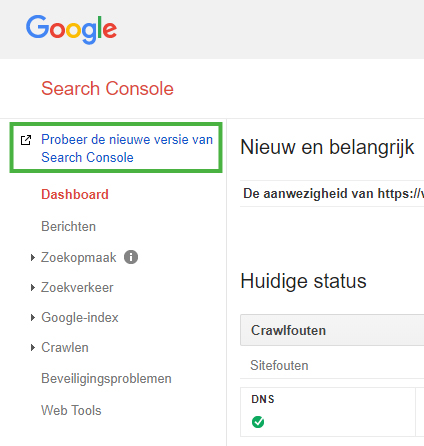Open Berichten in the sidebar
424x446 pixels.
coord(68,226)
